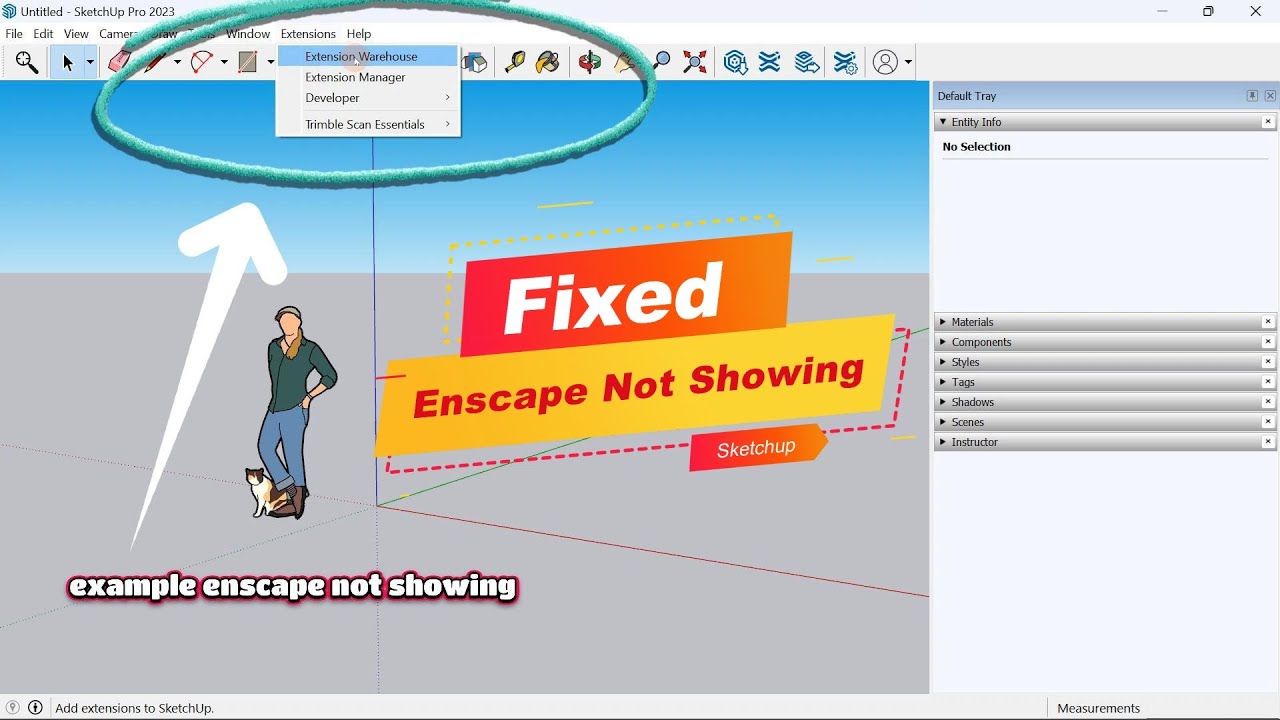Click the Send to LayOut icon
The height and width of the screenshot is (720, 1280).
(807, 62)
